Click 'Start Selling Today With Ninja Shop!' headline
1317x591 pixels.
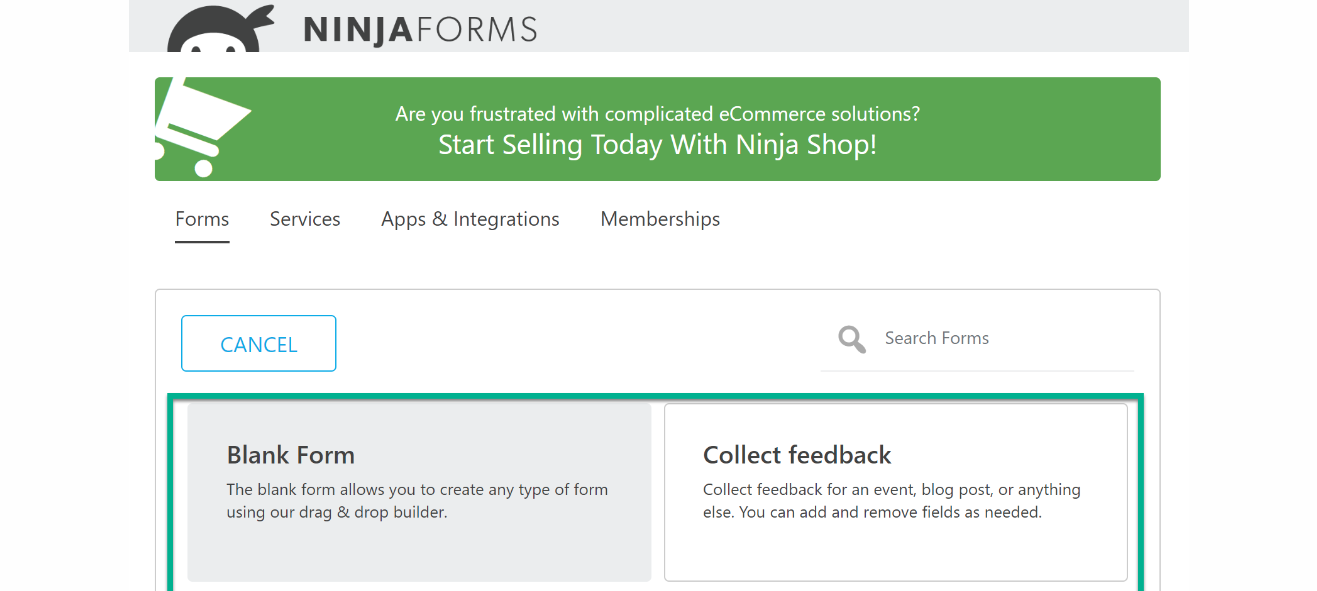pos(657,145)
